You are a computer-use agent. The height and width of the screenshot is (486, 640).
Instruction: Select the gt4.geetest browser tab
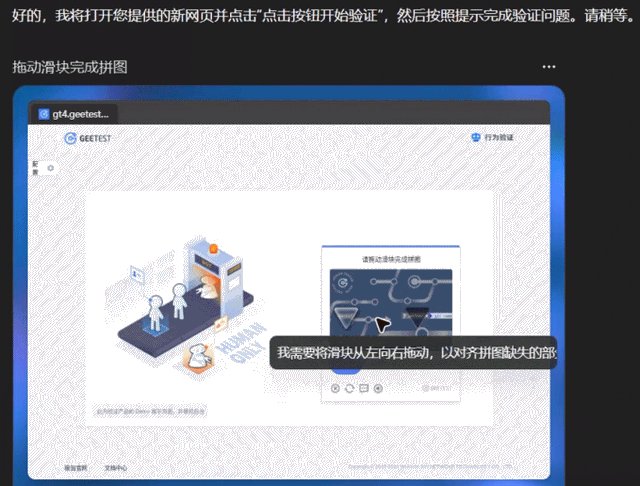click(74, 114)
